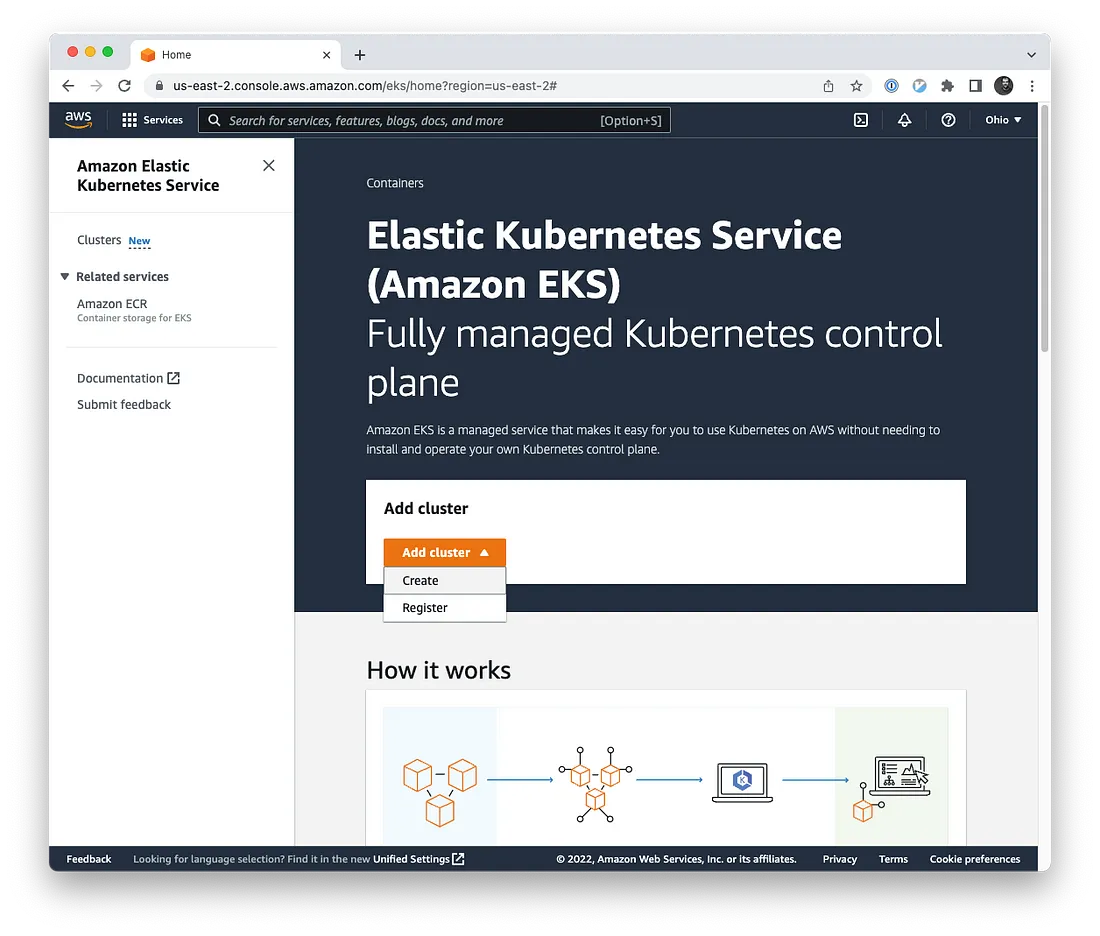
Task: Open the Privacy link
Action: pyautogui.click(x=840, y=859)
